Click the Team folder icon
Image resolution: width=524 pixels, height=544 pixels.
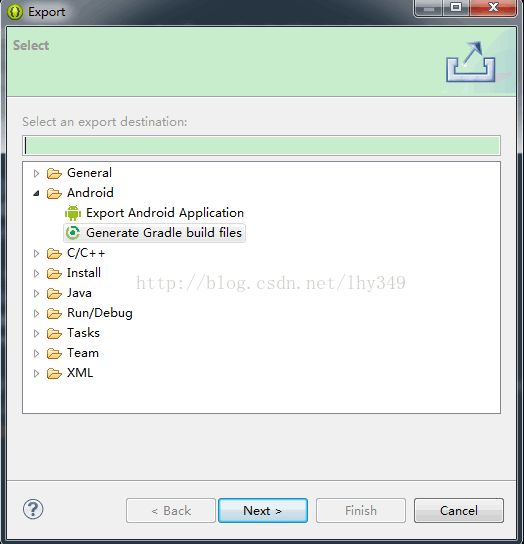tap(54, 354)
